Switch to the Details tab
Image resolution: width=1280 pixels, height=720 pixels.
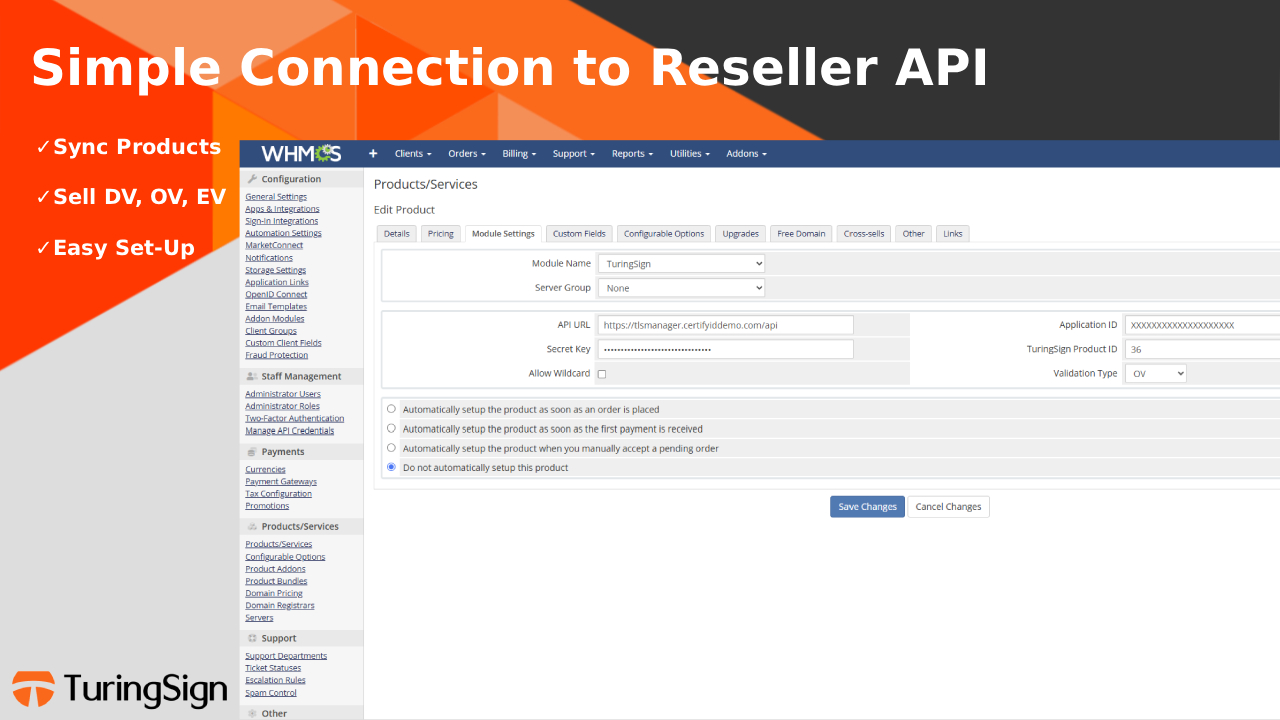point(397,234)
